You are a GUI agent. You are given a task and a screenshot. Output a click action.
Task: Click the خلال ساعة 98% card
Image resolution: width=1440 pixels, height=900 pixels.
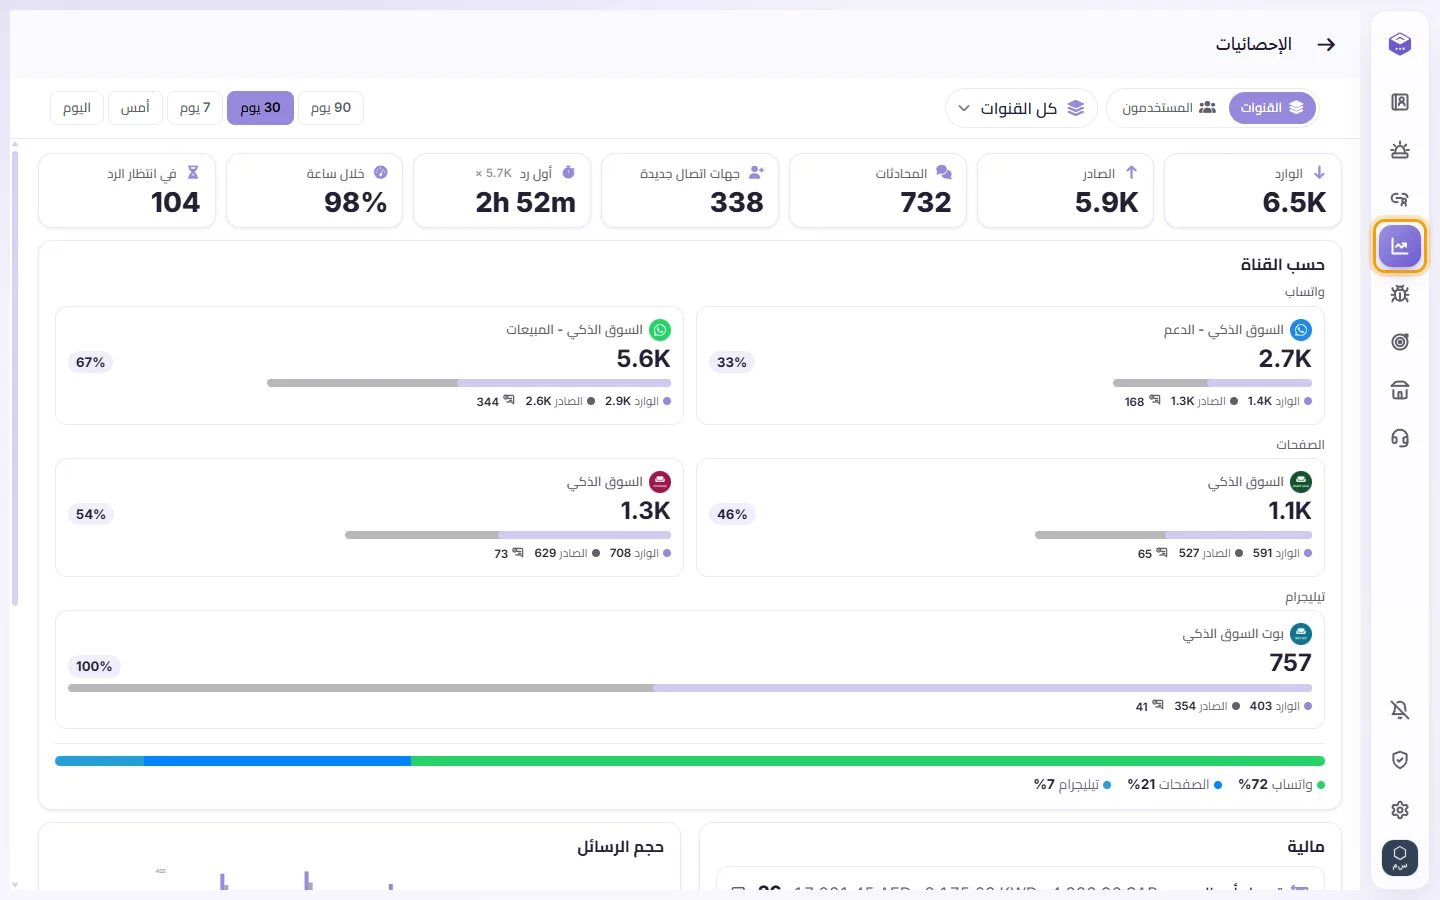click(x=315, y=191)
